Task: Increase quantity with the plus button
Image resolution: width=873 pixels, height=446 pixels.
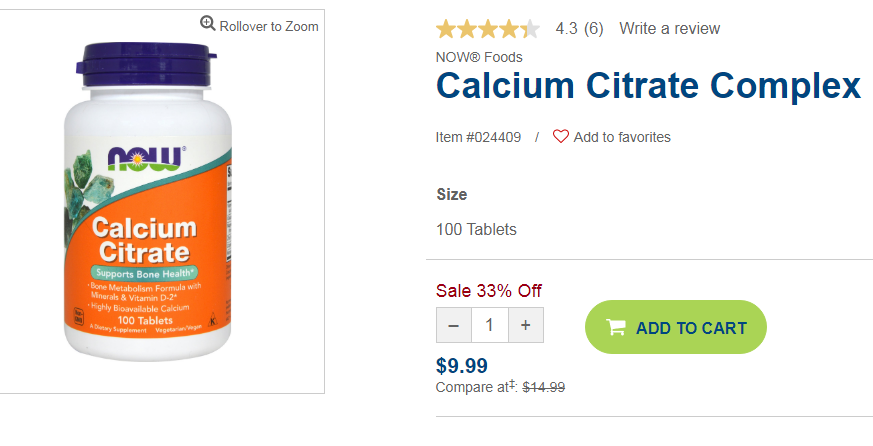Action: 526,325
